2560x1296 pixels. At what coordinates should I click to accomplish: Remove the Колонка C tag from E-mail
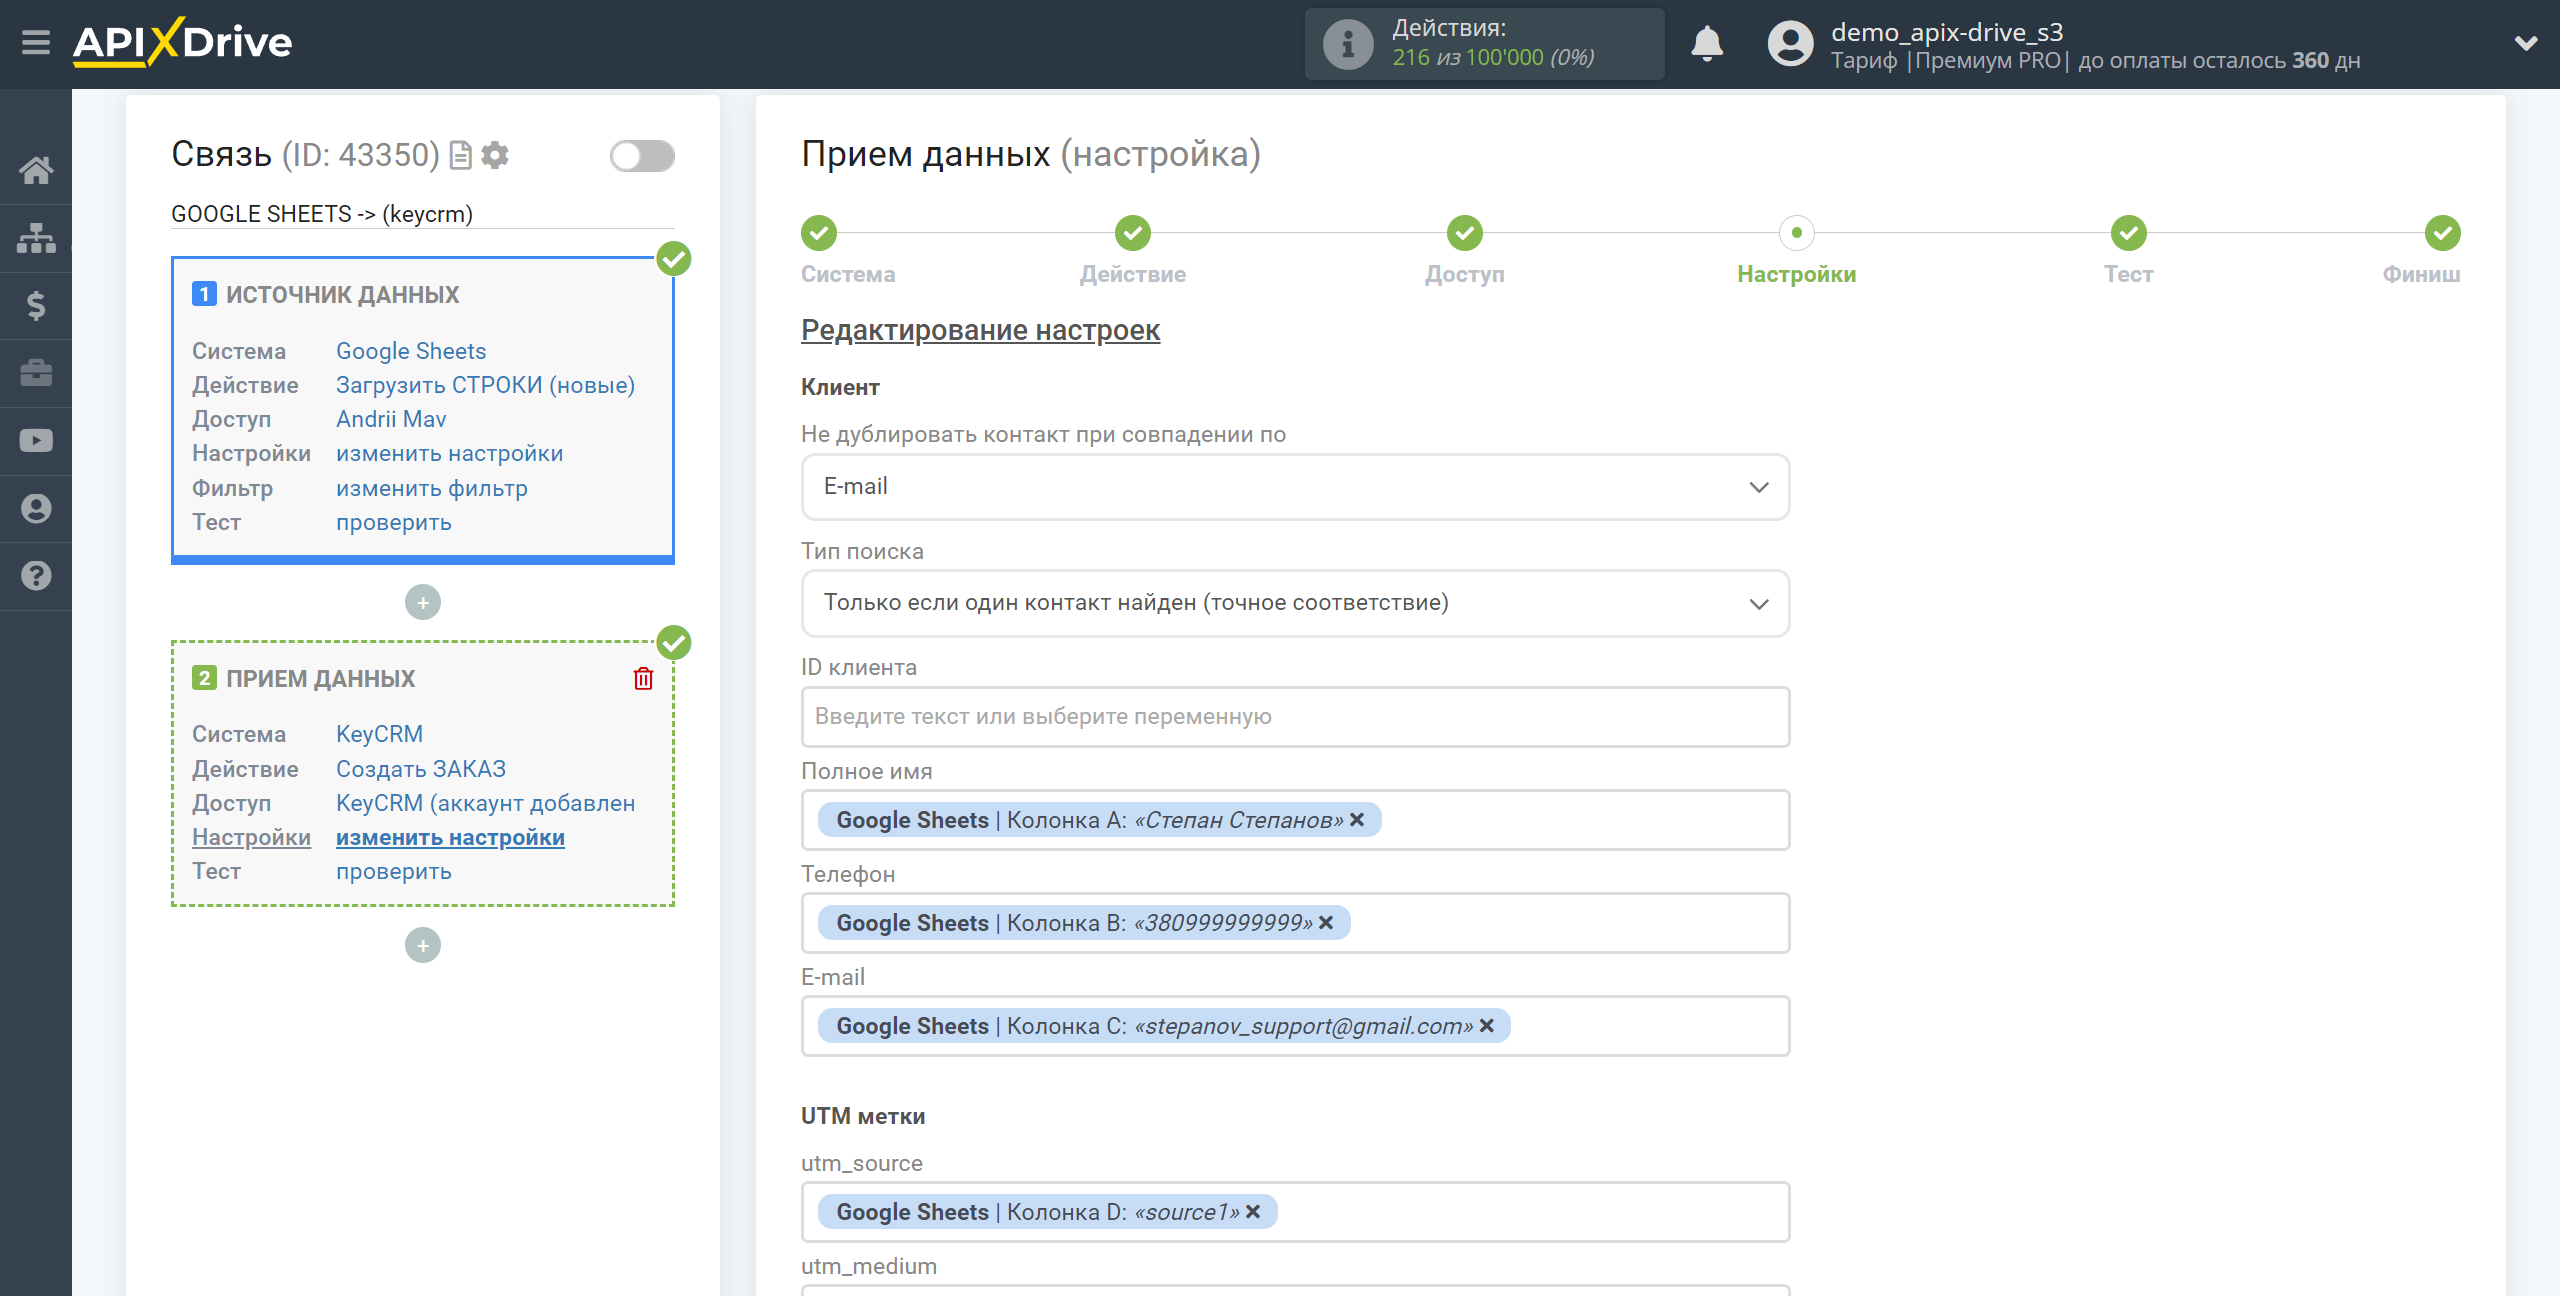[1487, 1026]
